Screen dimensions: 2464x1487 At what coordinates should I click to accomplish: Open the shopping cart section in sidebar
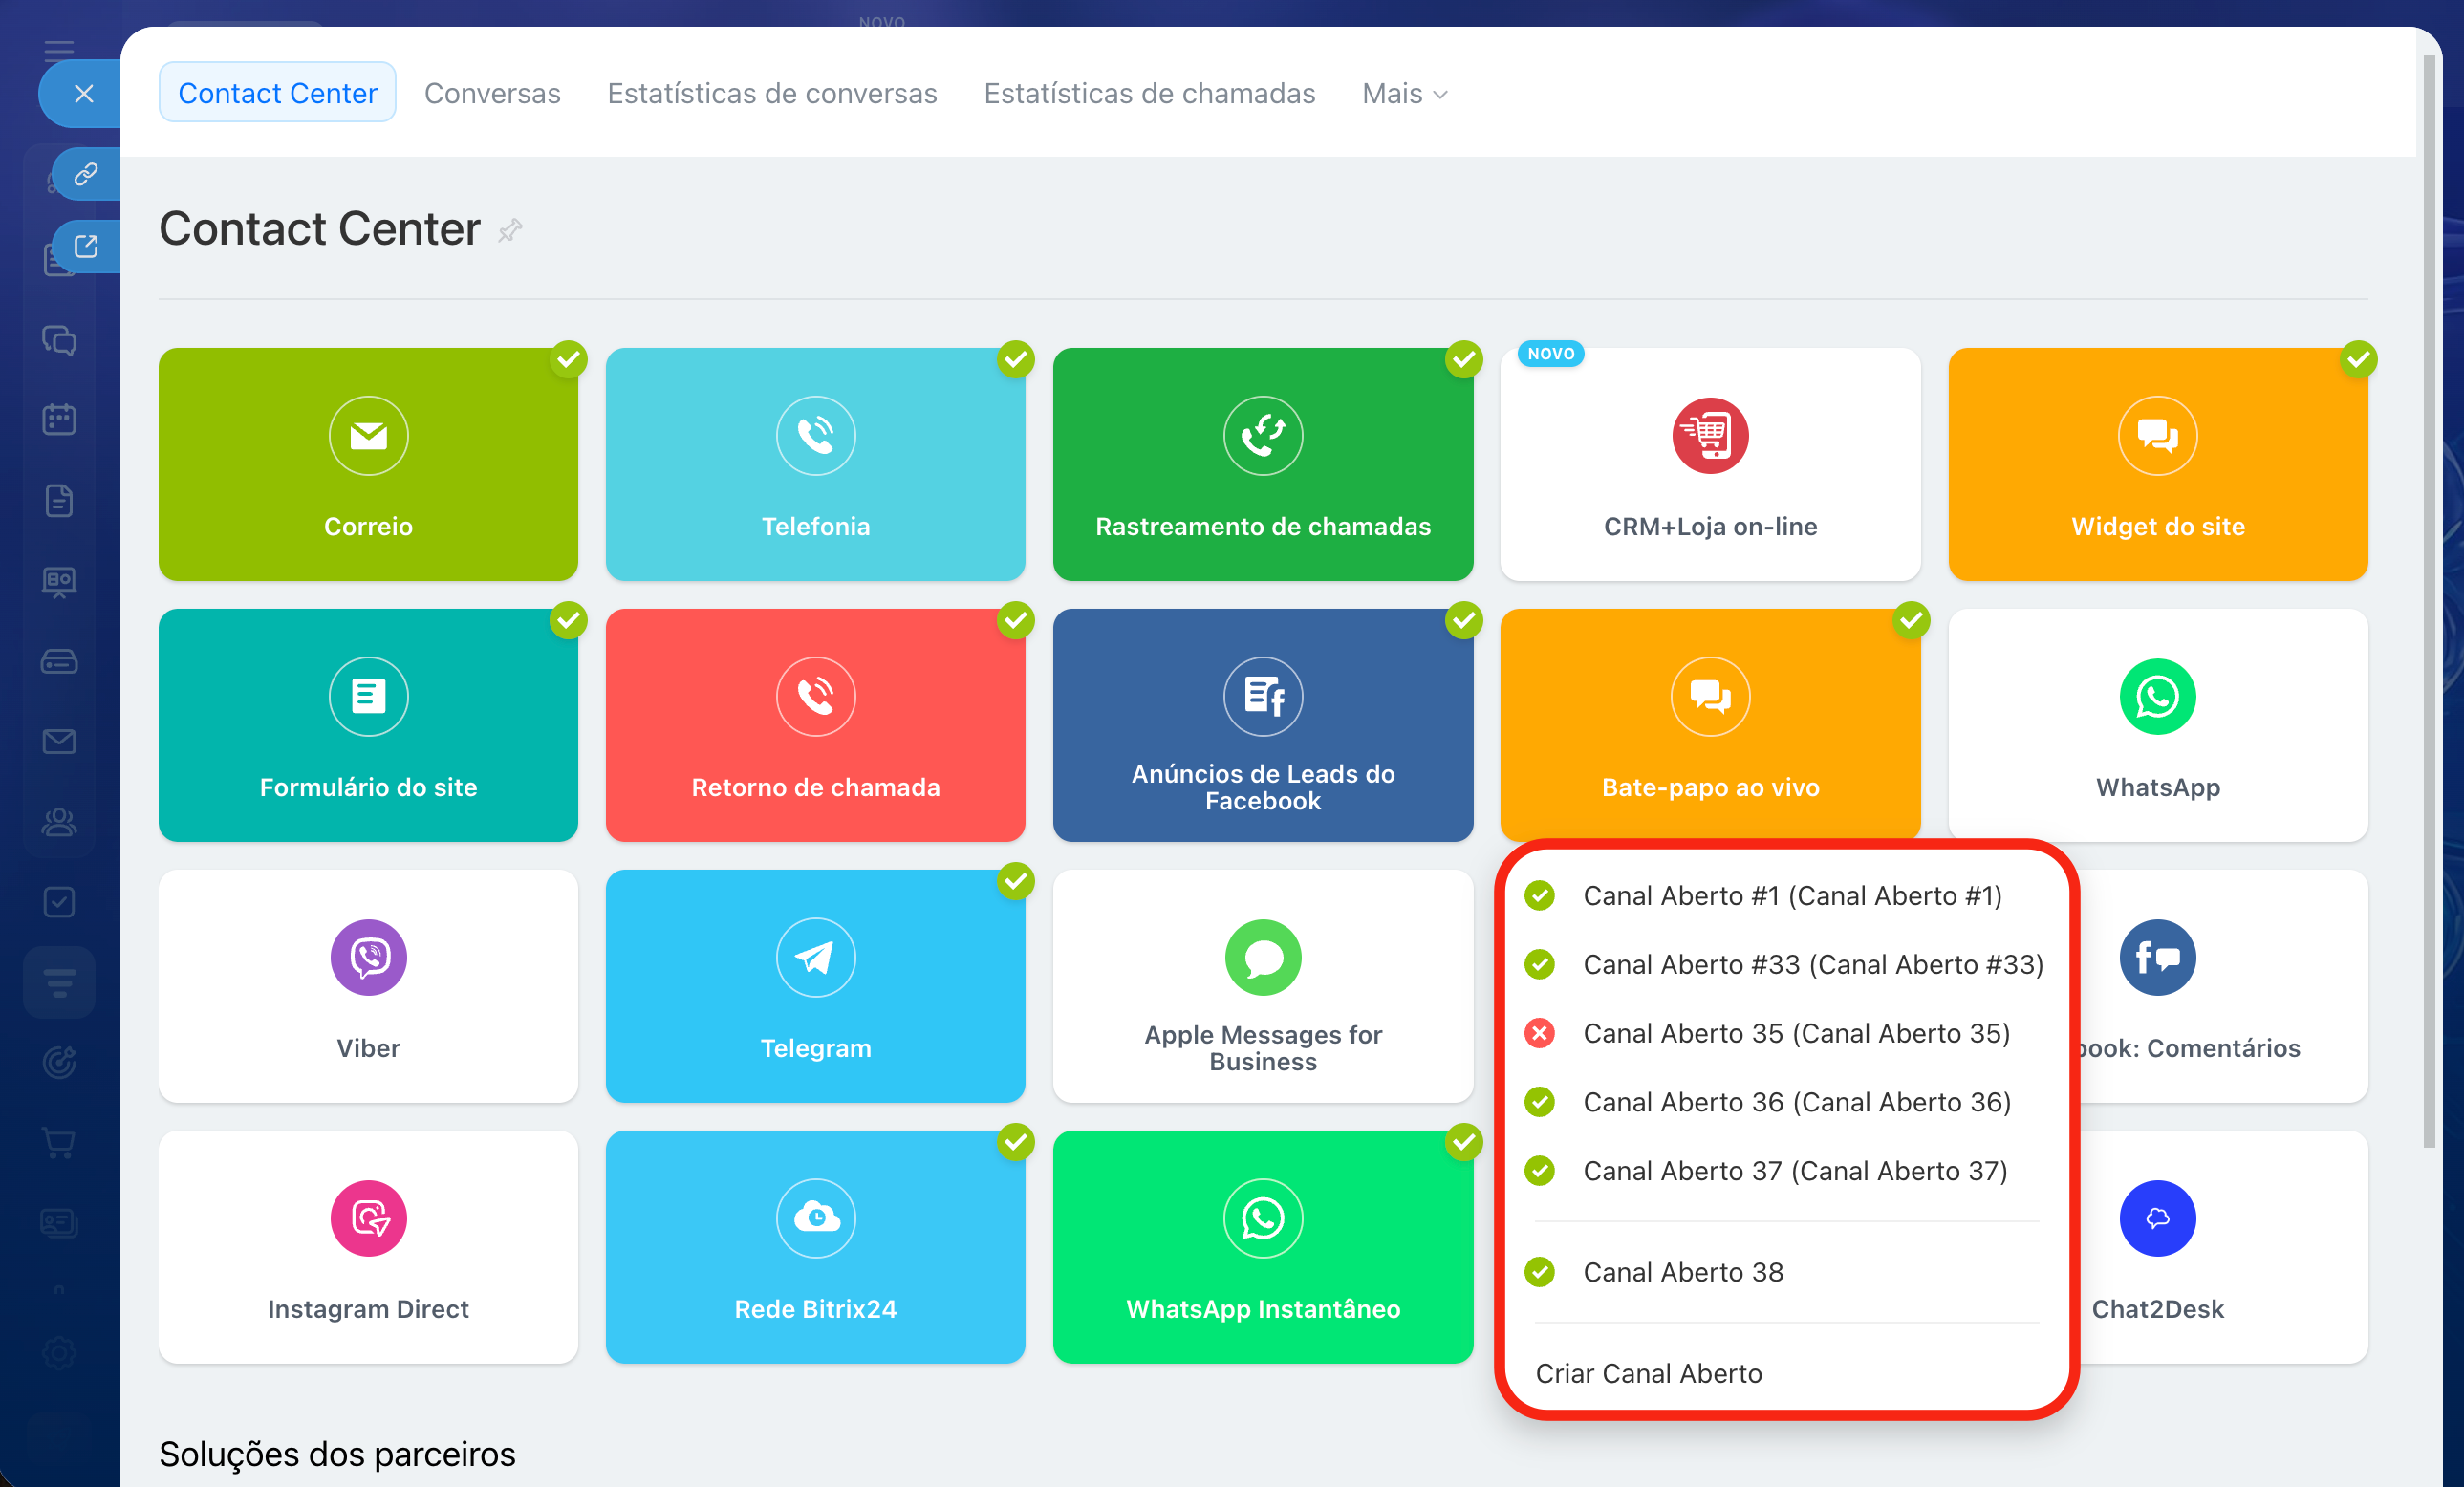[x=59, y=1142]
